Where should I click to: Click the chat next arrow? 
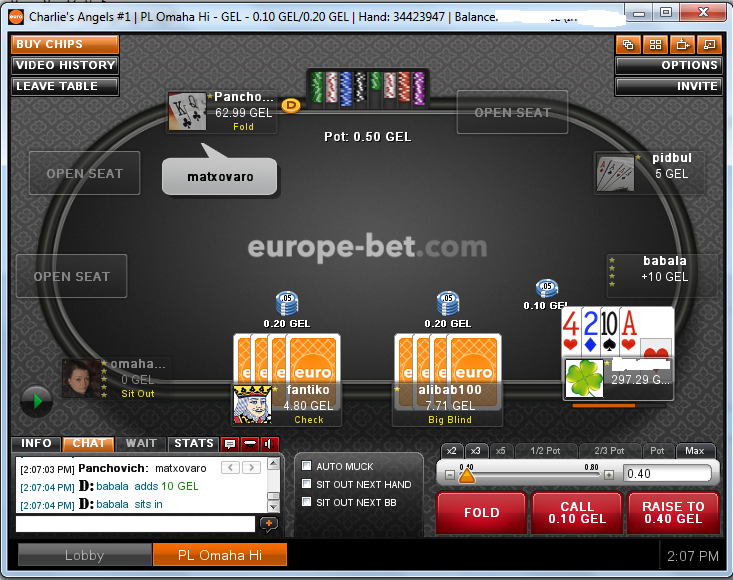(252, 467)
